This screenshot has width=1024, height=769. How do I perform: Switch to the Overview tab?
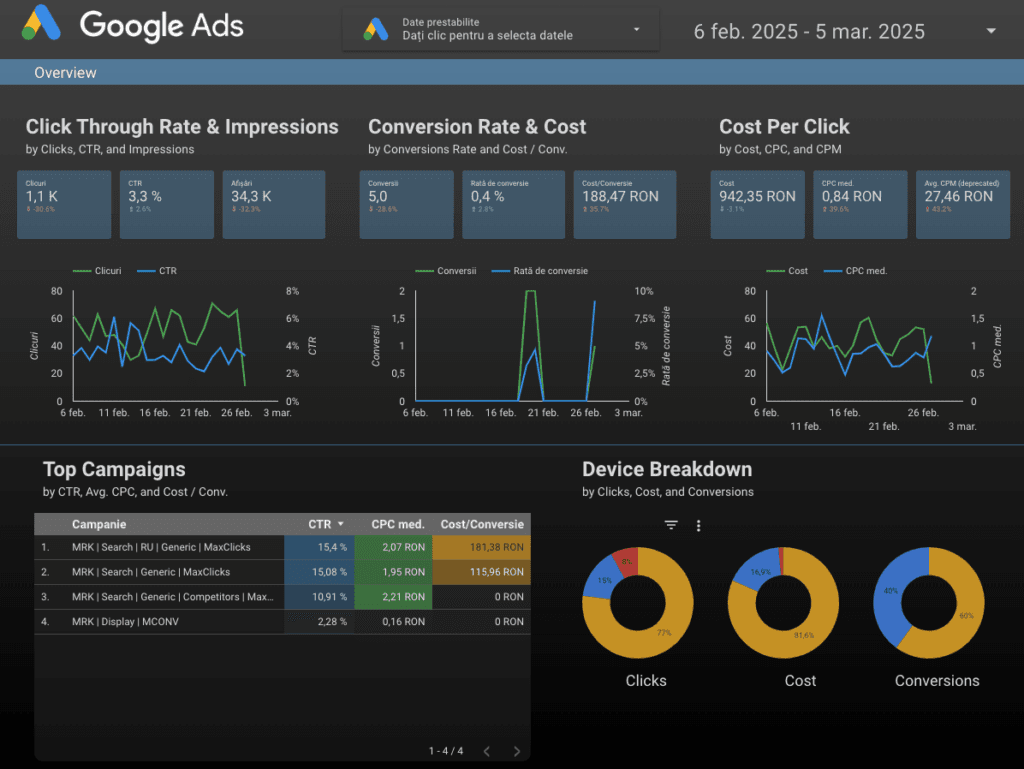point(65,73)
